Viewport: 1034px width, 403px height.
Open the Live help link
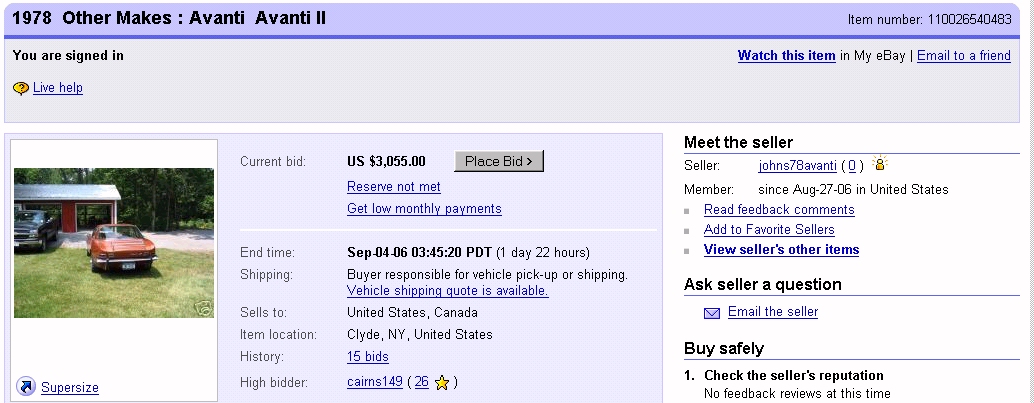58,88
